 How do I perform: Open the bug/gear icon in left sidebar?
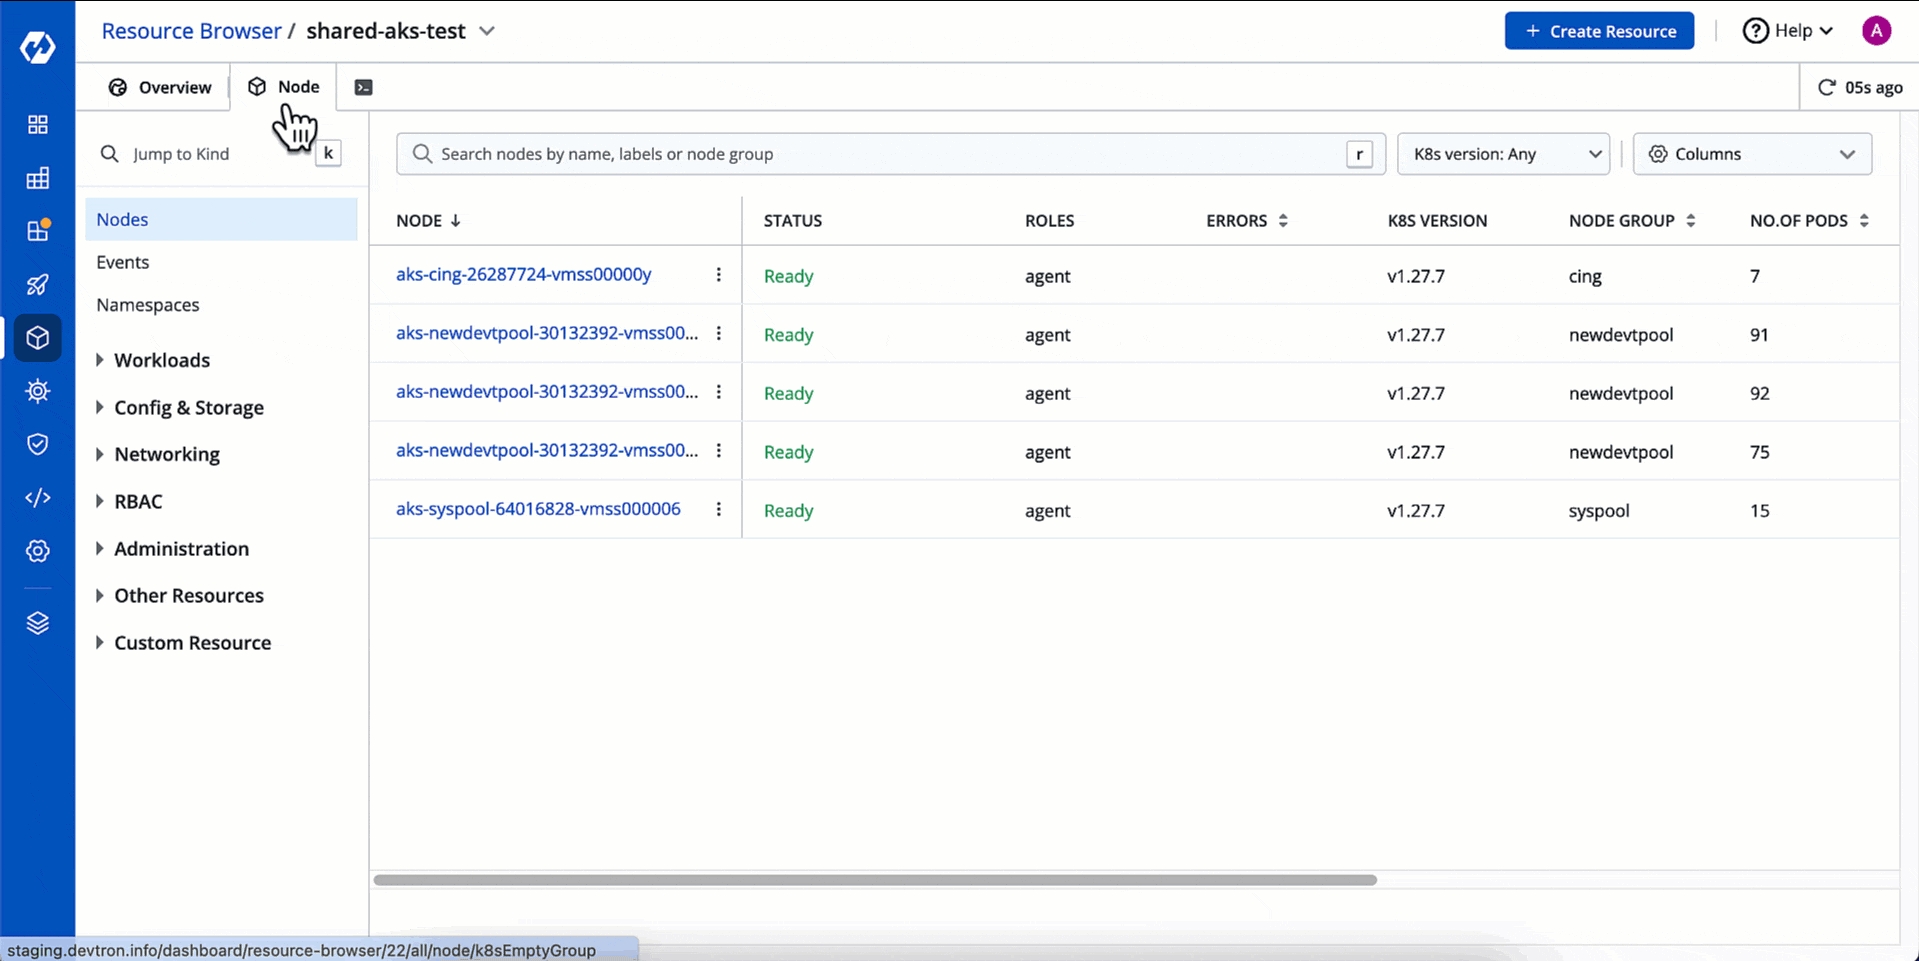(37, 391)
